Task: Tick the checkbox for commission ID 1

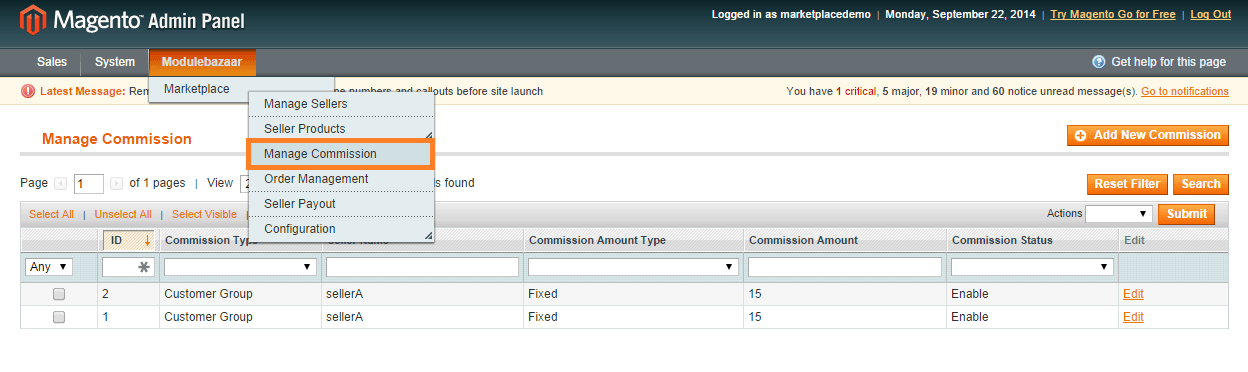Action: 59,317
